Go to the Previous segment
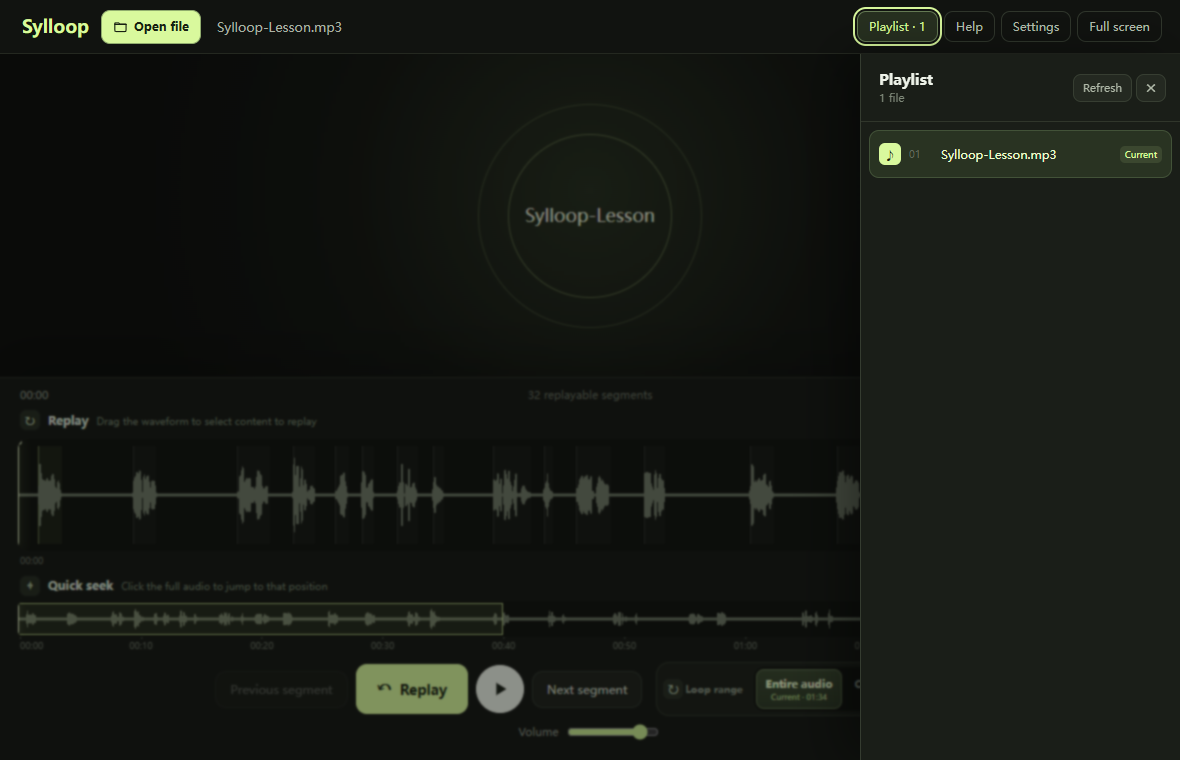 (x=281, y=689)
